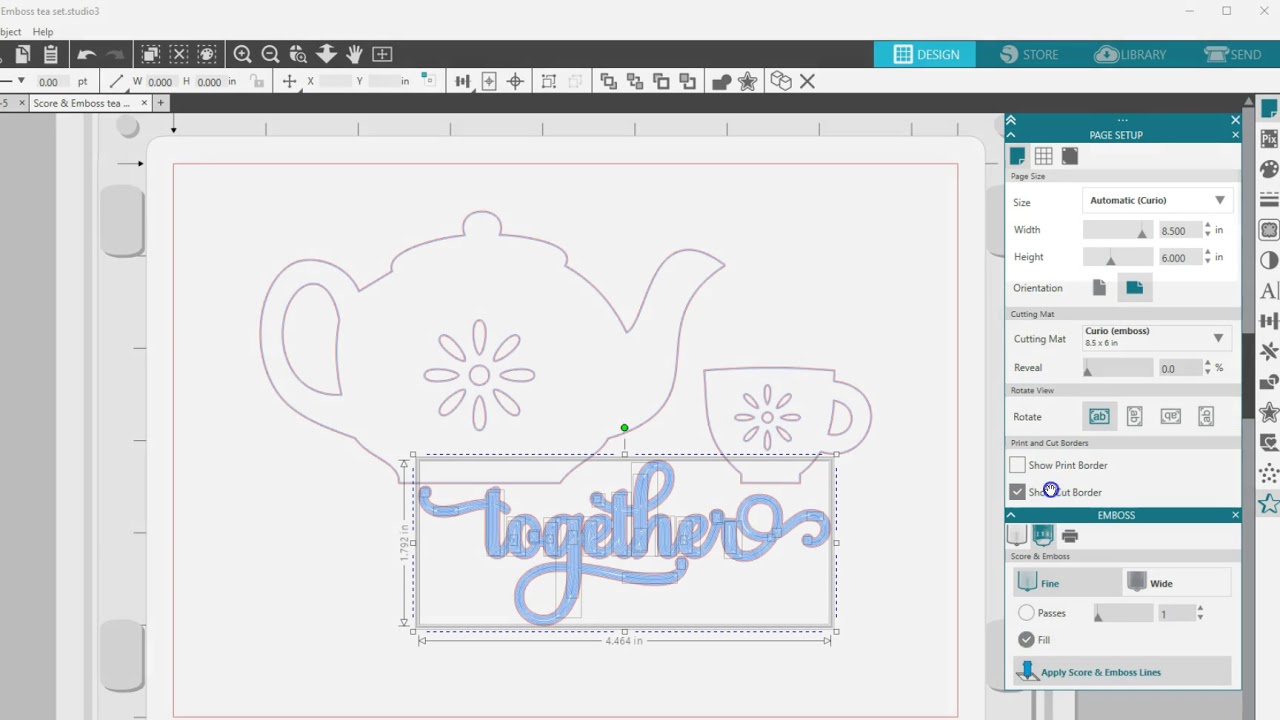Open the Fill color palette panel icon
The width and height of the screenshot is (1280, 720).
(1269, 170)
